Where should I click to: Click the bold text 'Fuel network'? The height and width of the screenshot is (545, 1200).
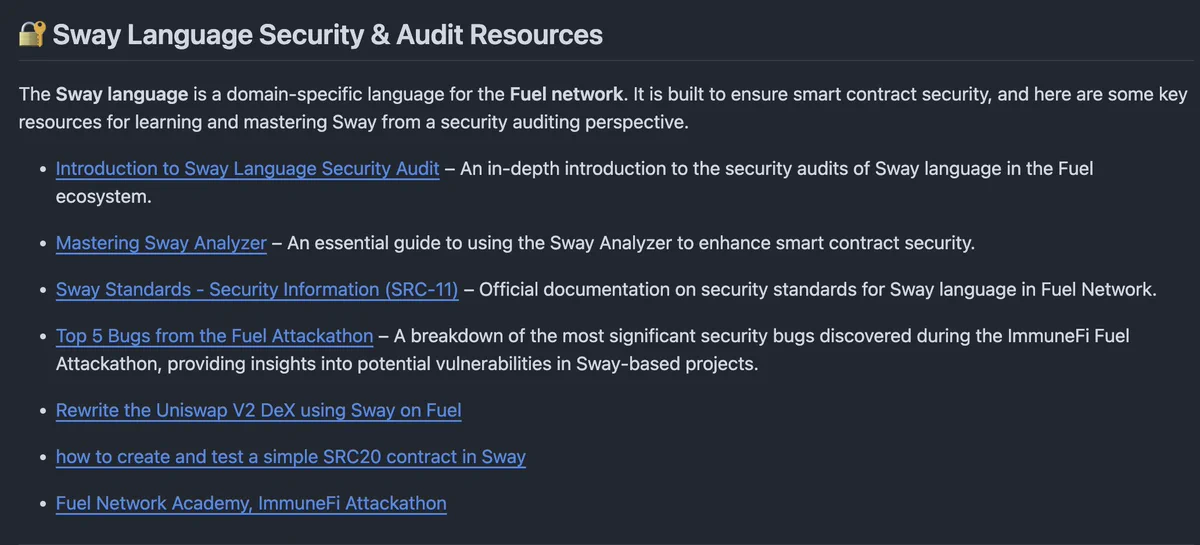[566, 95]
